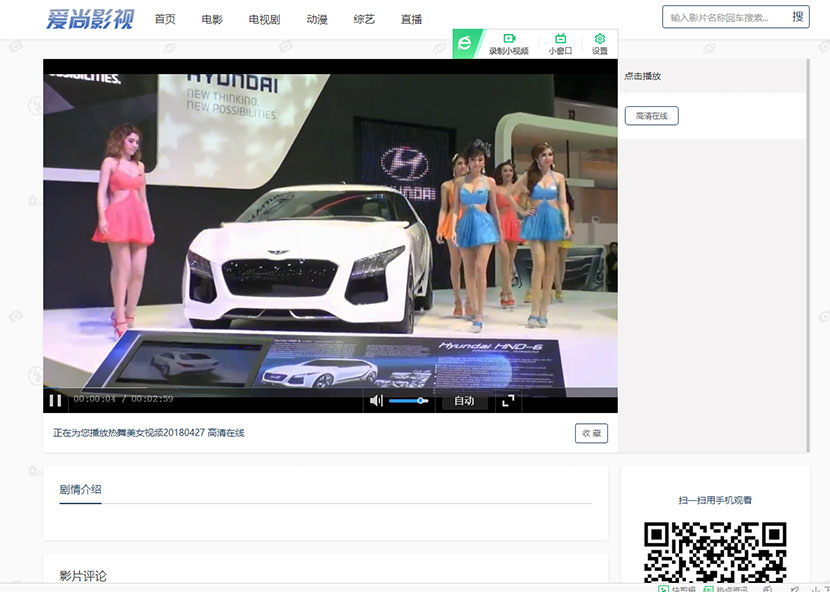Screen dimensions: 830x592
Task: Click the 高清在线 source button
Action: tap(652, 116)
